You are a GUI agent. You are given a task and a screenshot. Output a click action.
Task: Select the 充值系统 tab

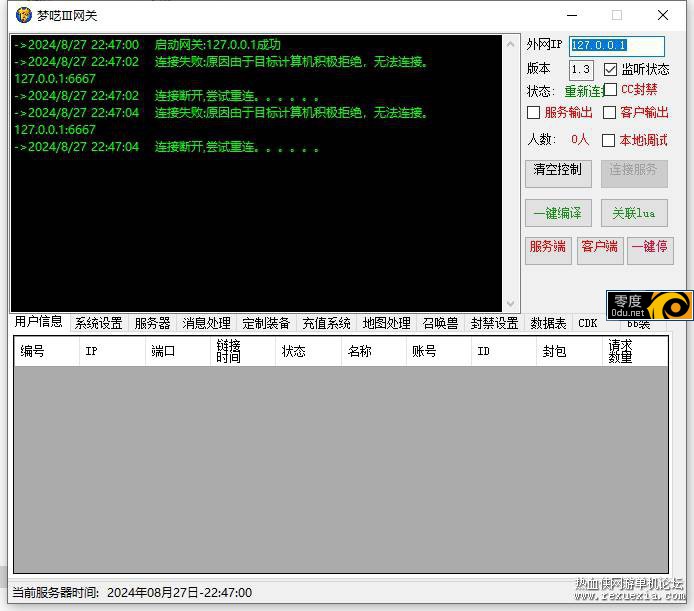pos(326,323)
